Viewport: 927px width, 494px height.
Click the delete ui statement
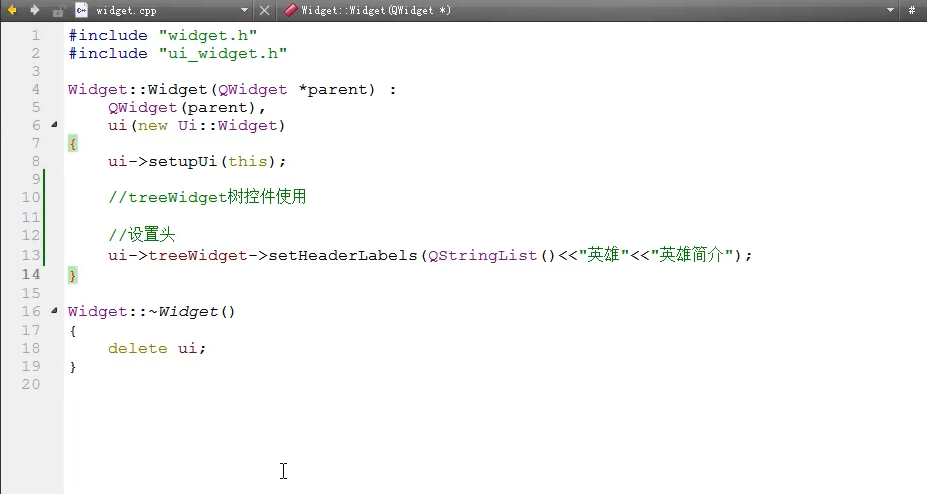point(157,349)
